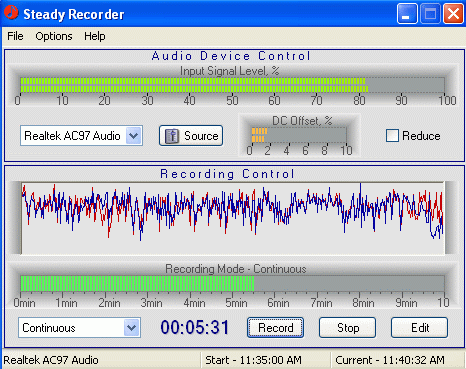Enable the Reduce checkbox
Viewport: 466px width, 369px height.
tap(392, 136)
